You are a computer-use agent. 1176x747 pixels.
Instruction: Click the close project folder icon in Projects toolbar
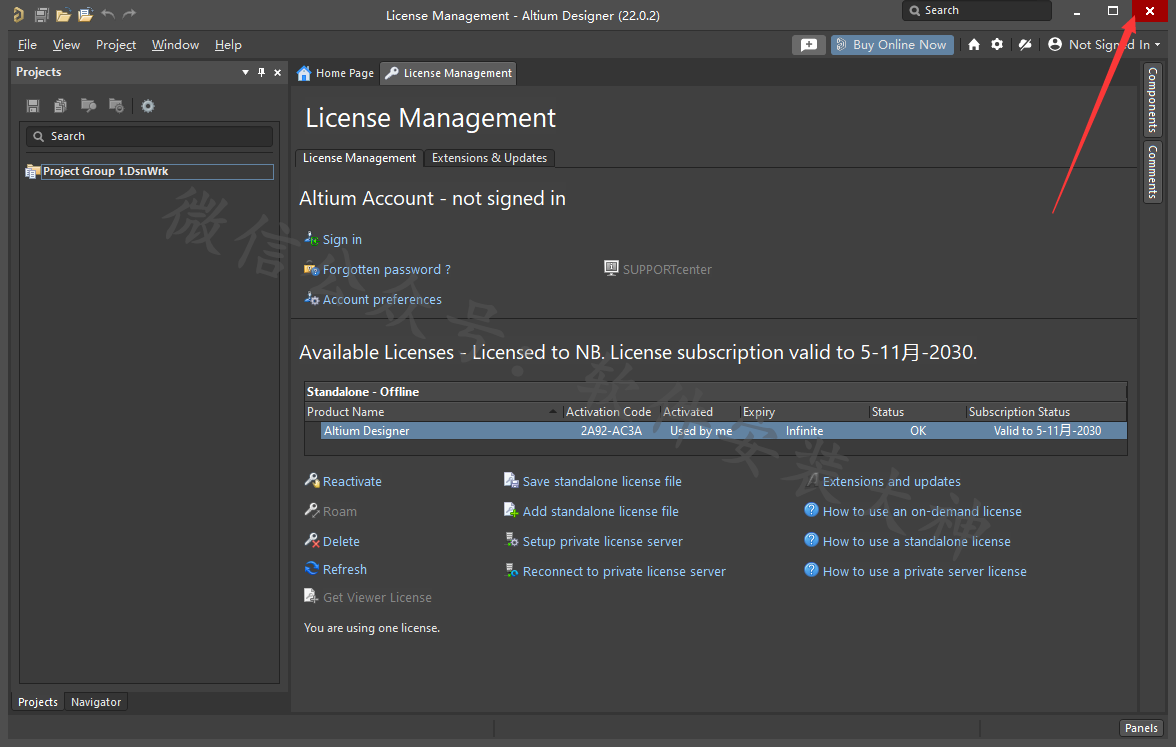pos(116,105)
